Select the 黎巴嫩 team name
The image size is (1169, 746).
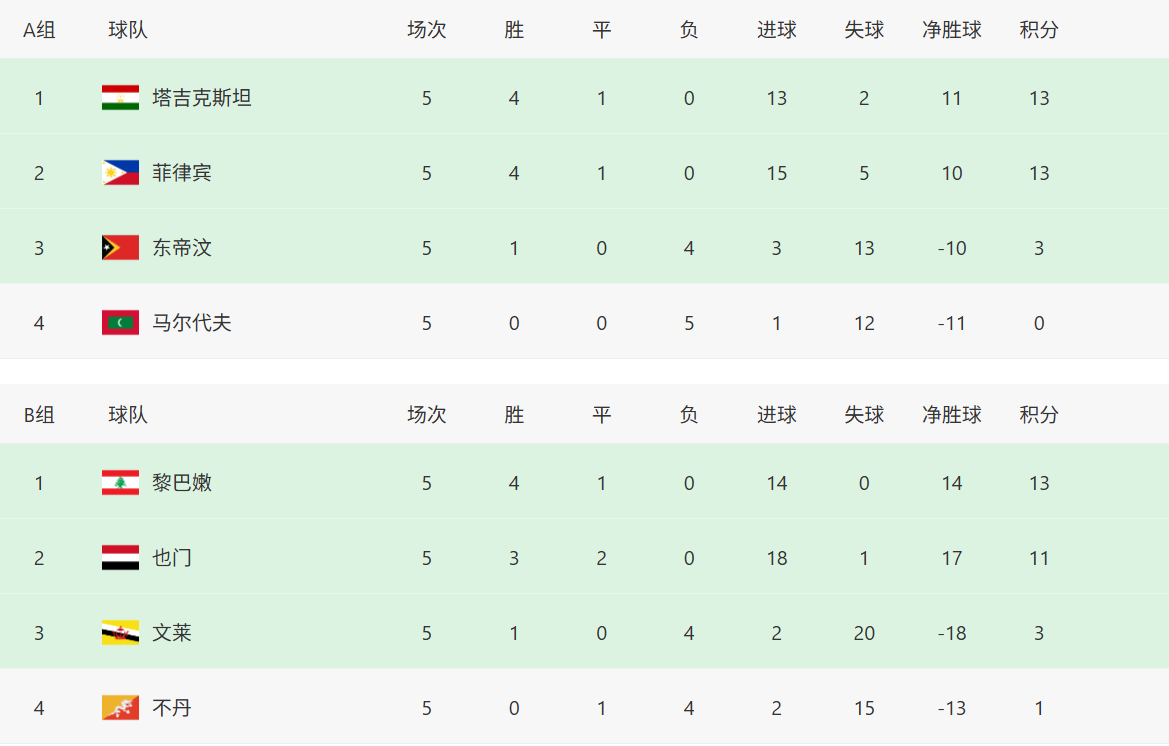point(182,483)
